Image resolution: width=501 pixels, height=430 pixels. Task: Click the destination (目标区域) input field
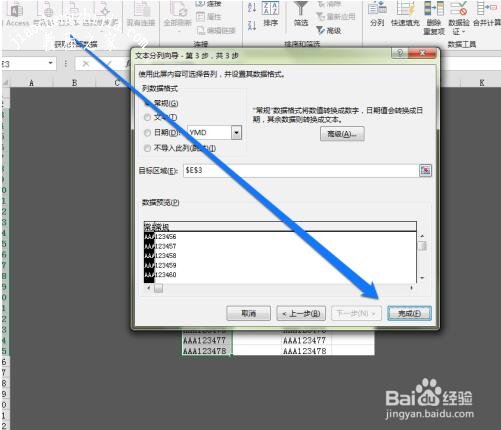point(300,171)
